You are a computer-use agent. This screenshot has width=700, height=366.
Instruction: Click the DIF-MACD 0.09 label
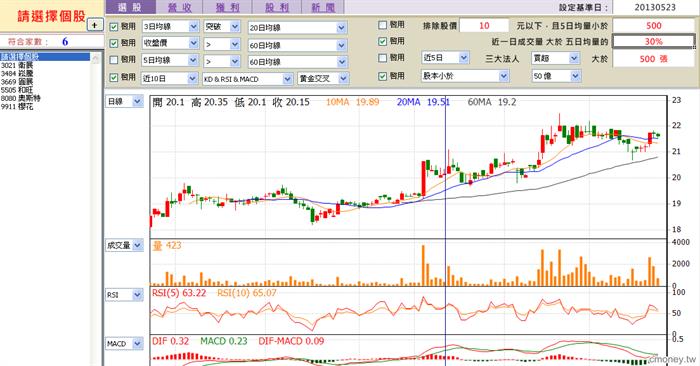tap(291, 341)
